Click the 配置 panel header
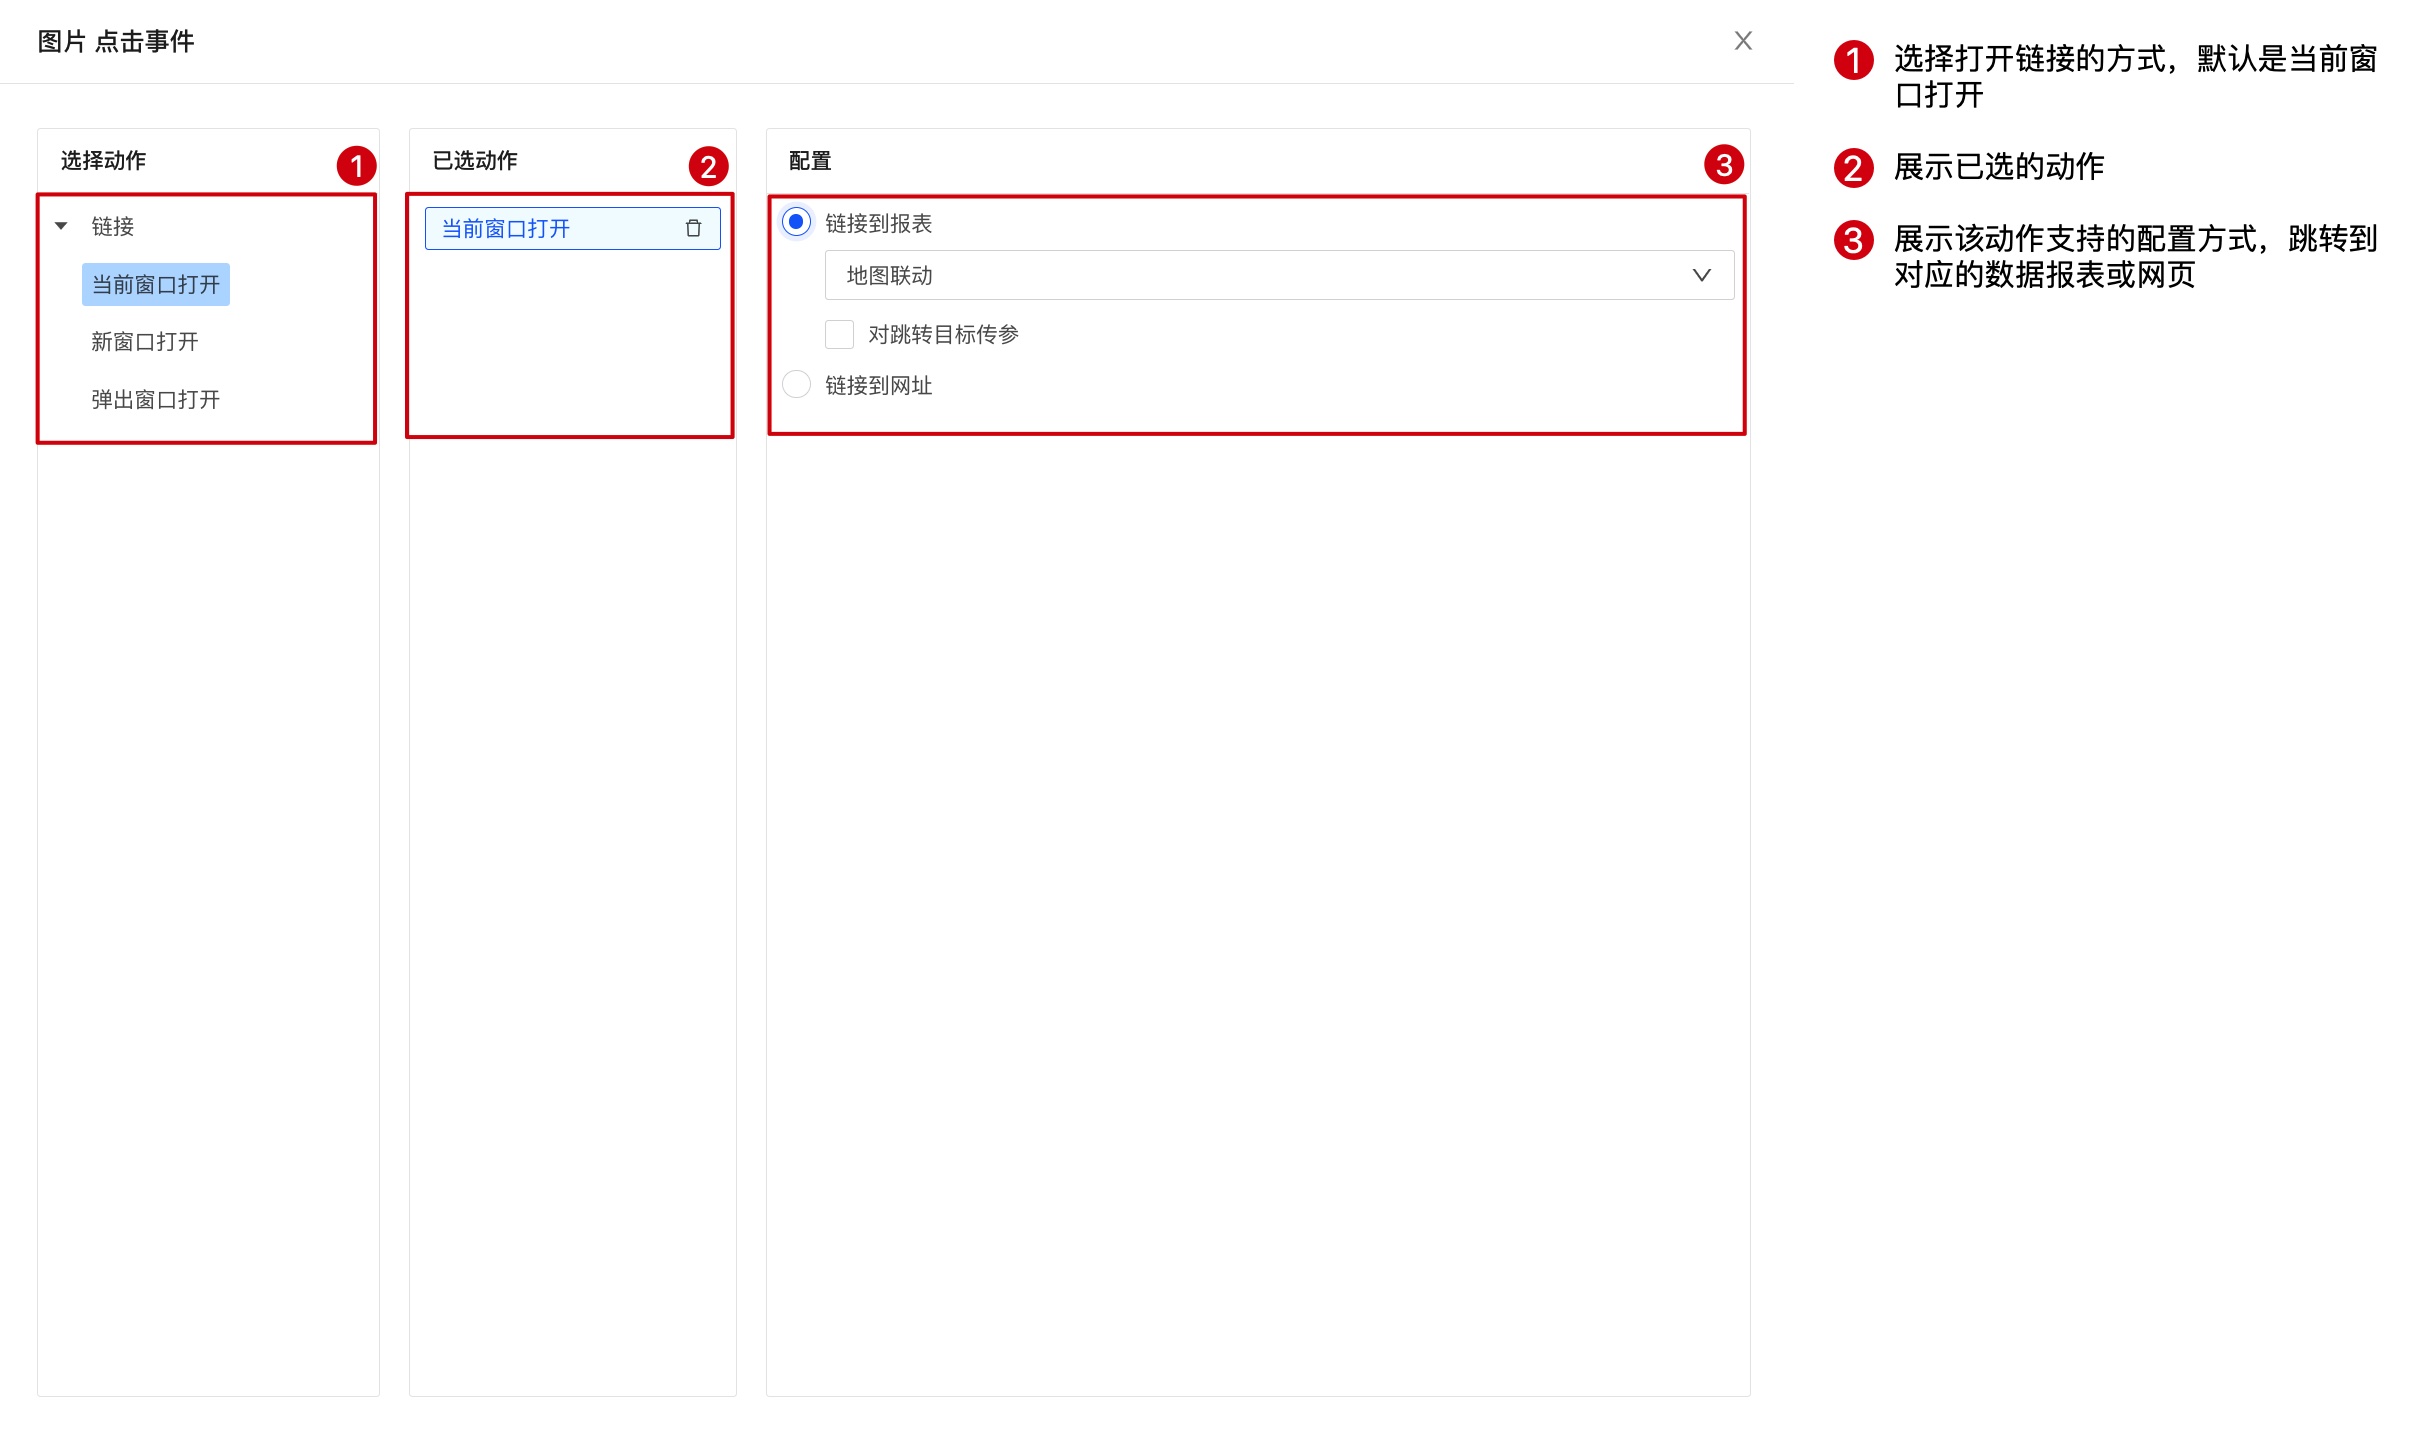The width and height of the screenshot is (2434, 1440). click(810, 160)
